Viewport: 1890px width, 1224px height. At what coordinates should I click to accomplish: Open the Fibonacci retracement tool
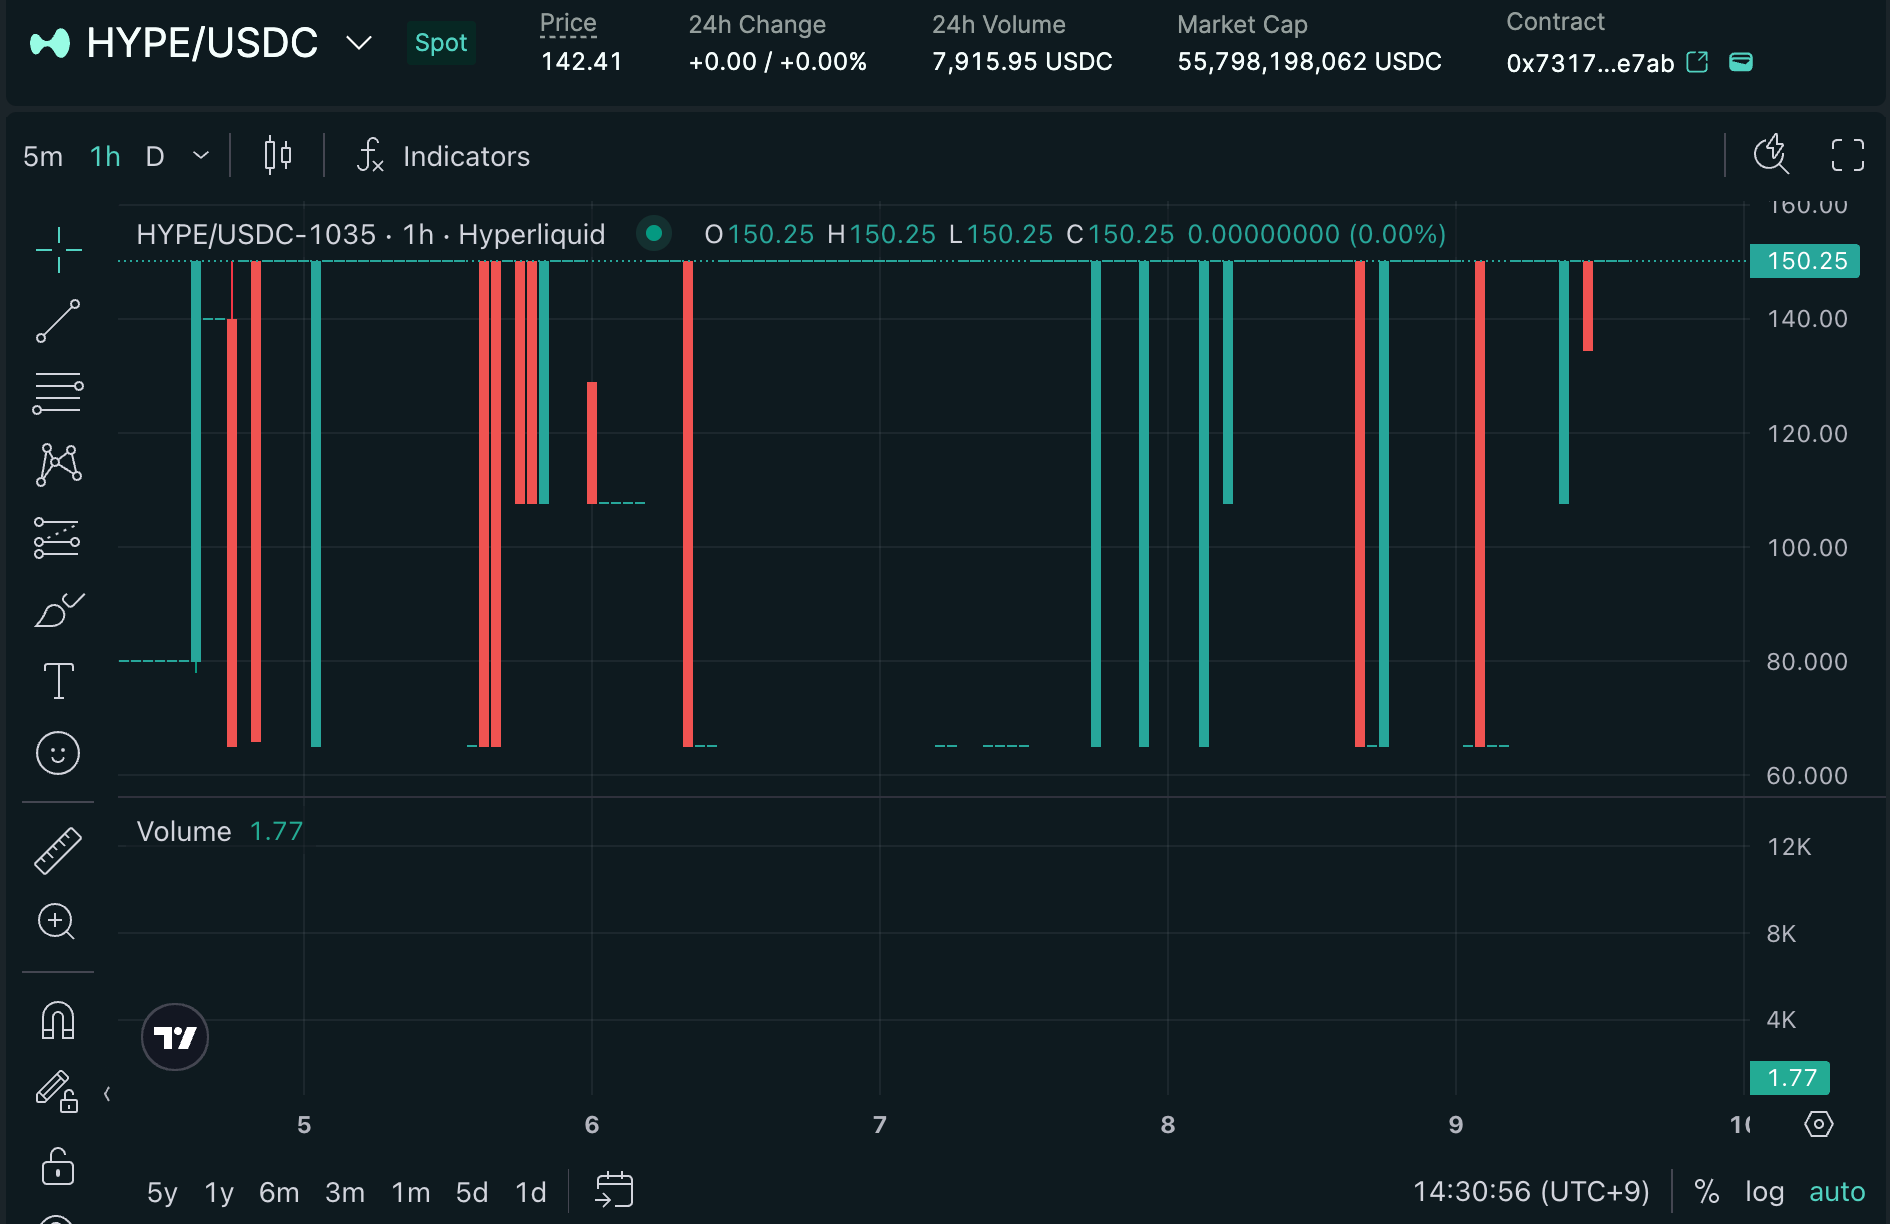tap(57, 392)
